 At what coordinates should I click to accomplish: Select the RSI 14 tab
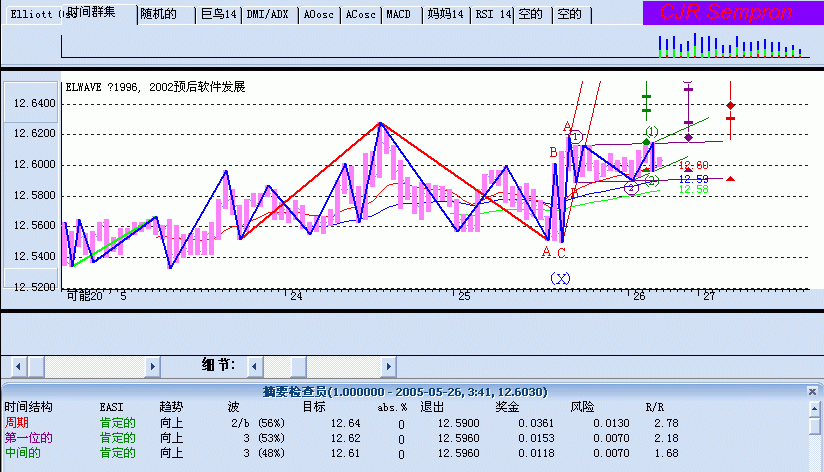(492, 15)
